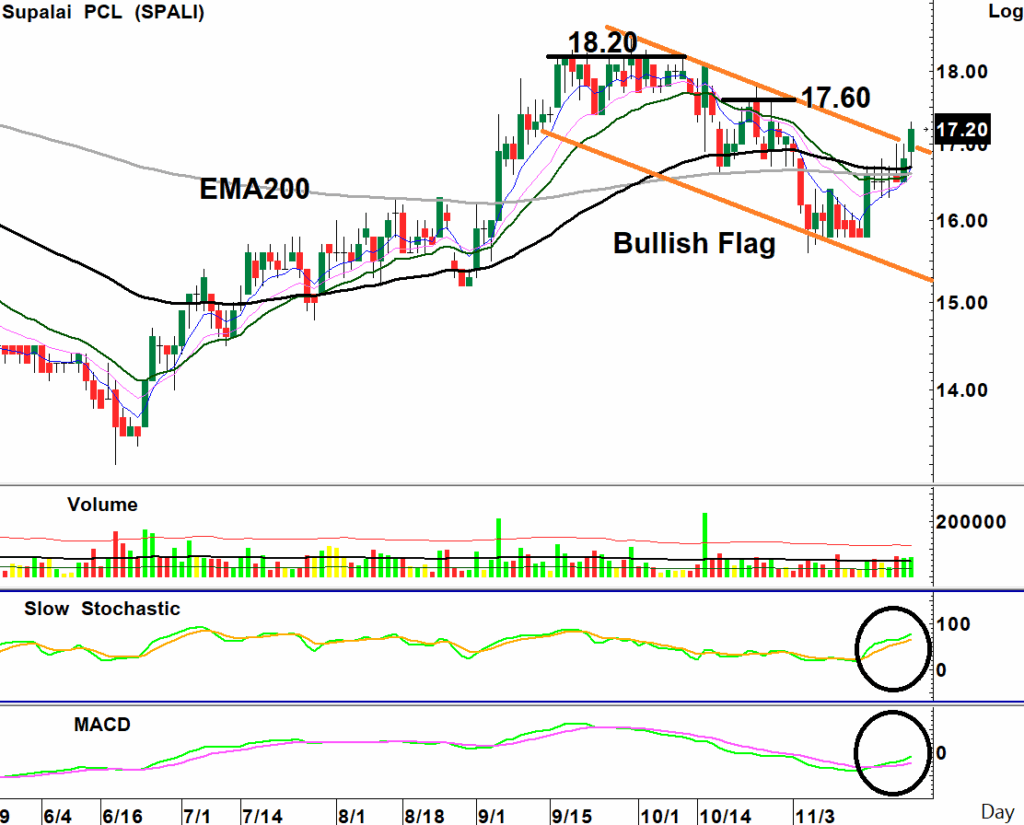
Task: Click the circled crossover on MACD
Action: 893,753
